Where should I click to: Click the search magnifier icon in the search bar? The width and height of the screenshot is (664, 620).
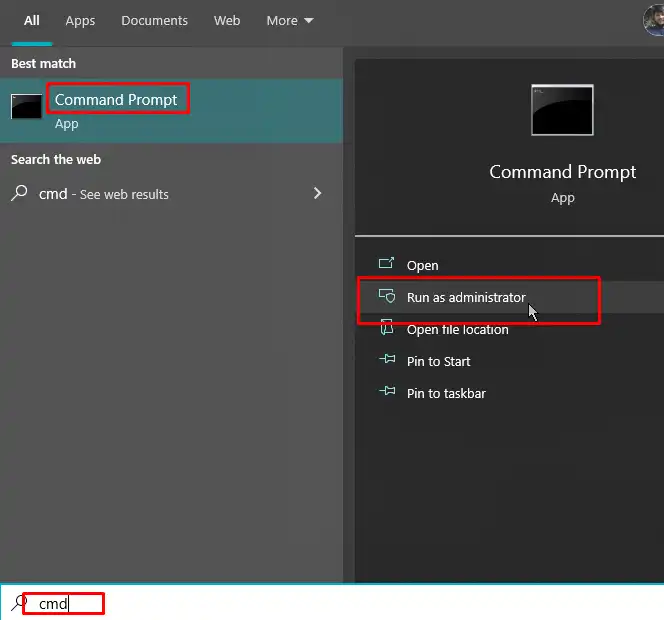19,603
